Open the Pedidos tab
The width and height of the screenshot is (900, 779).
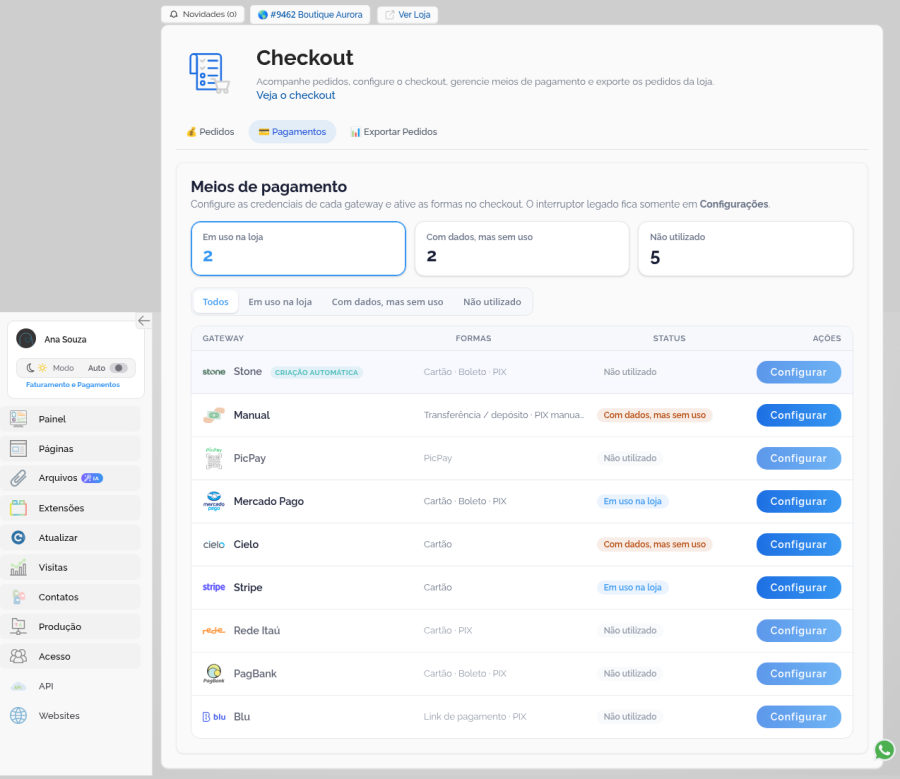pyautogui.click(x=210, y=132)
